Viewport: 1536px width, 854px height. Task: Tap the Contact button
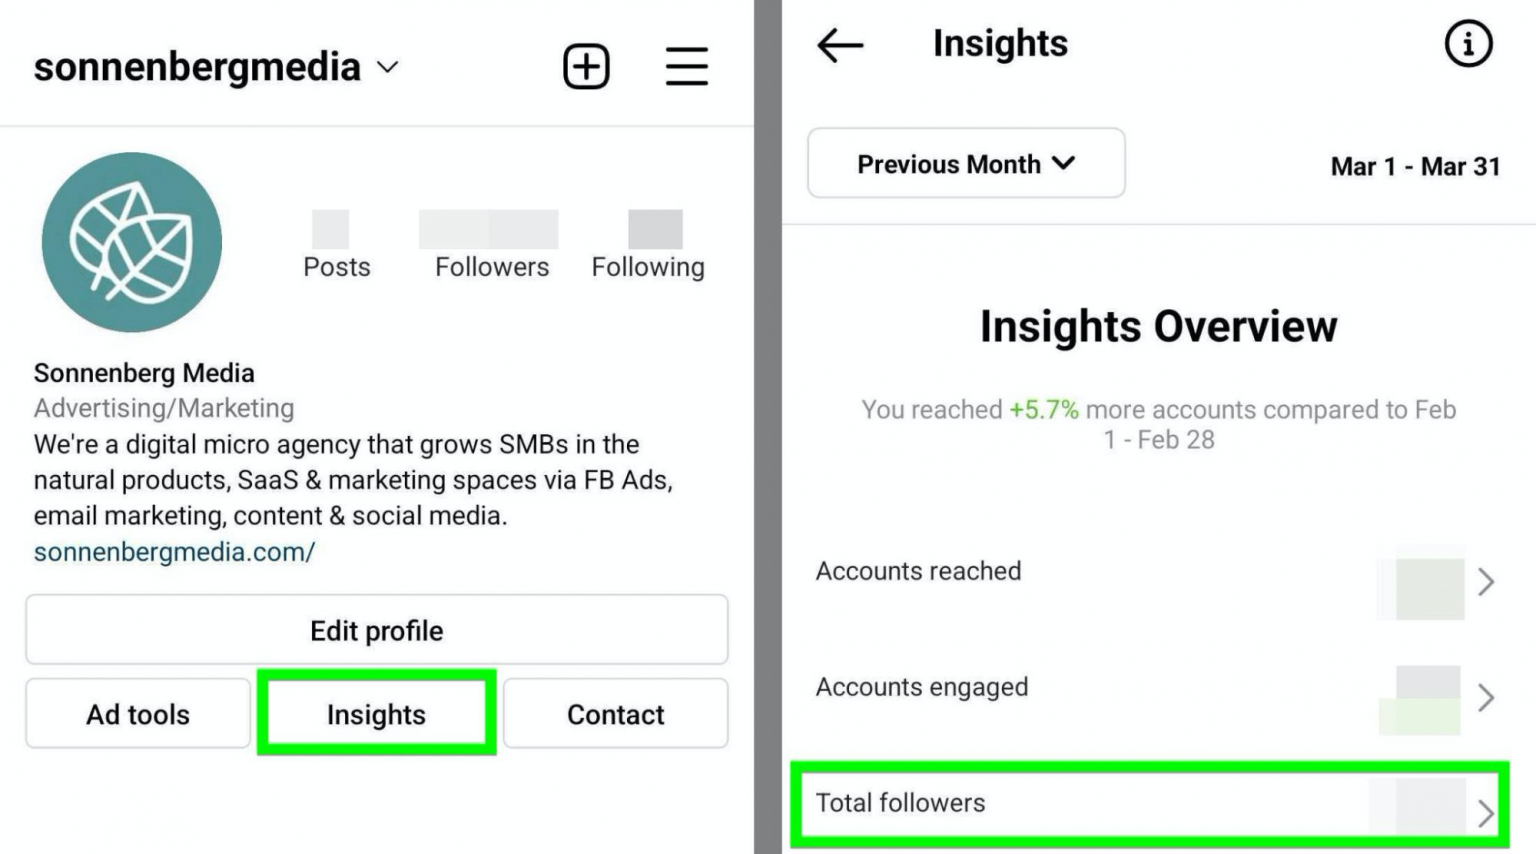click(616, 714)
